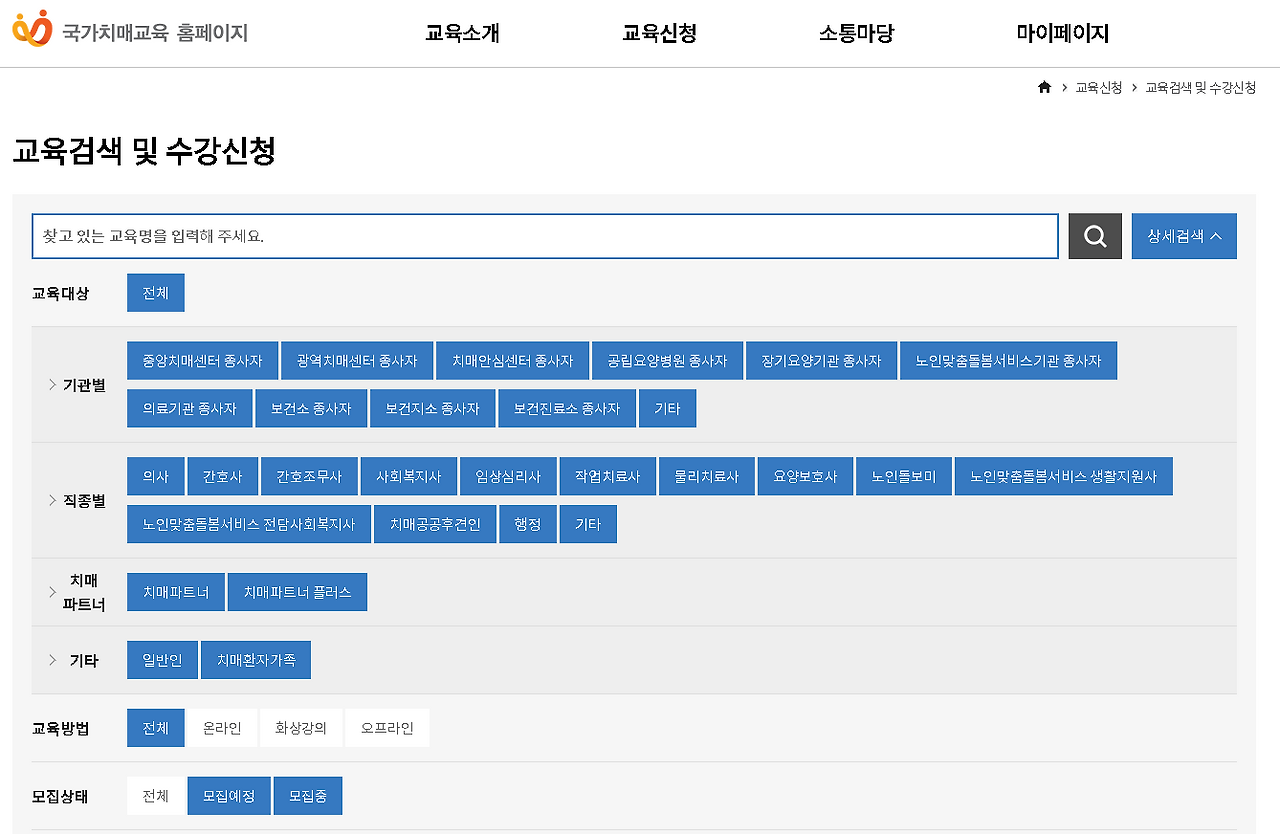Viewport: 1280px width, 834px height.
Task: Click the 교육신청 breadcrumb link
Action: pyautogui.click(x=1097, y=87)
